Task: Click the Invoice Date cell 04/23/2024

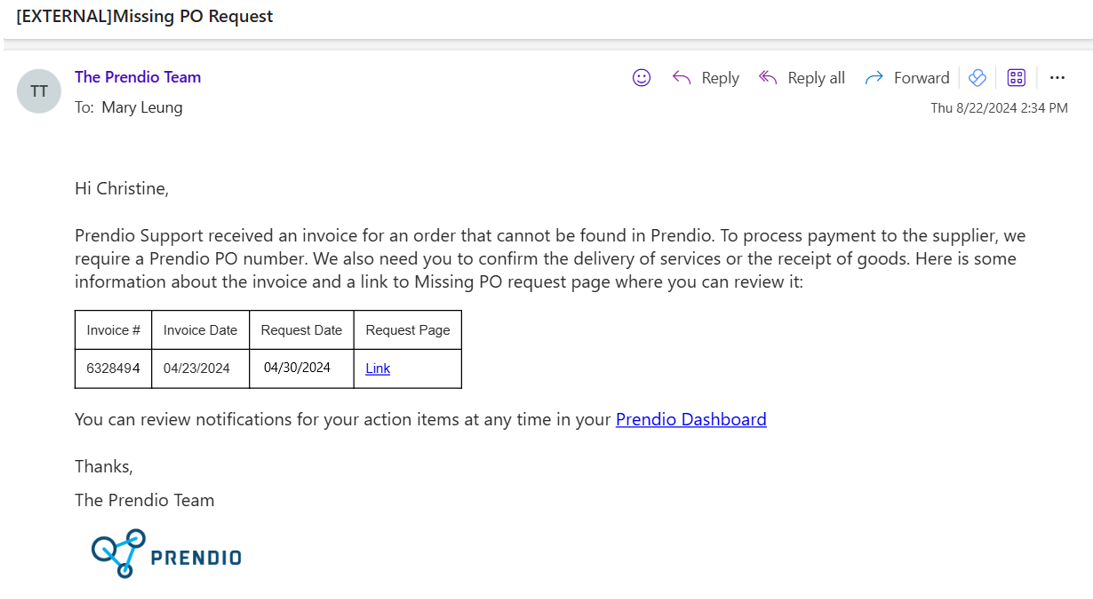Action: coord(200,368)
